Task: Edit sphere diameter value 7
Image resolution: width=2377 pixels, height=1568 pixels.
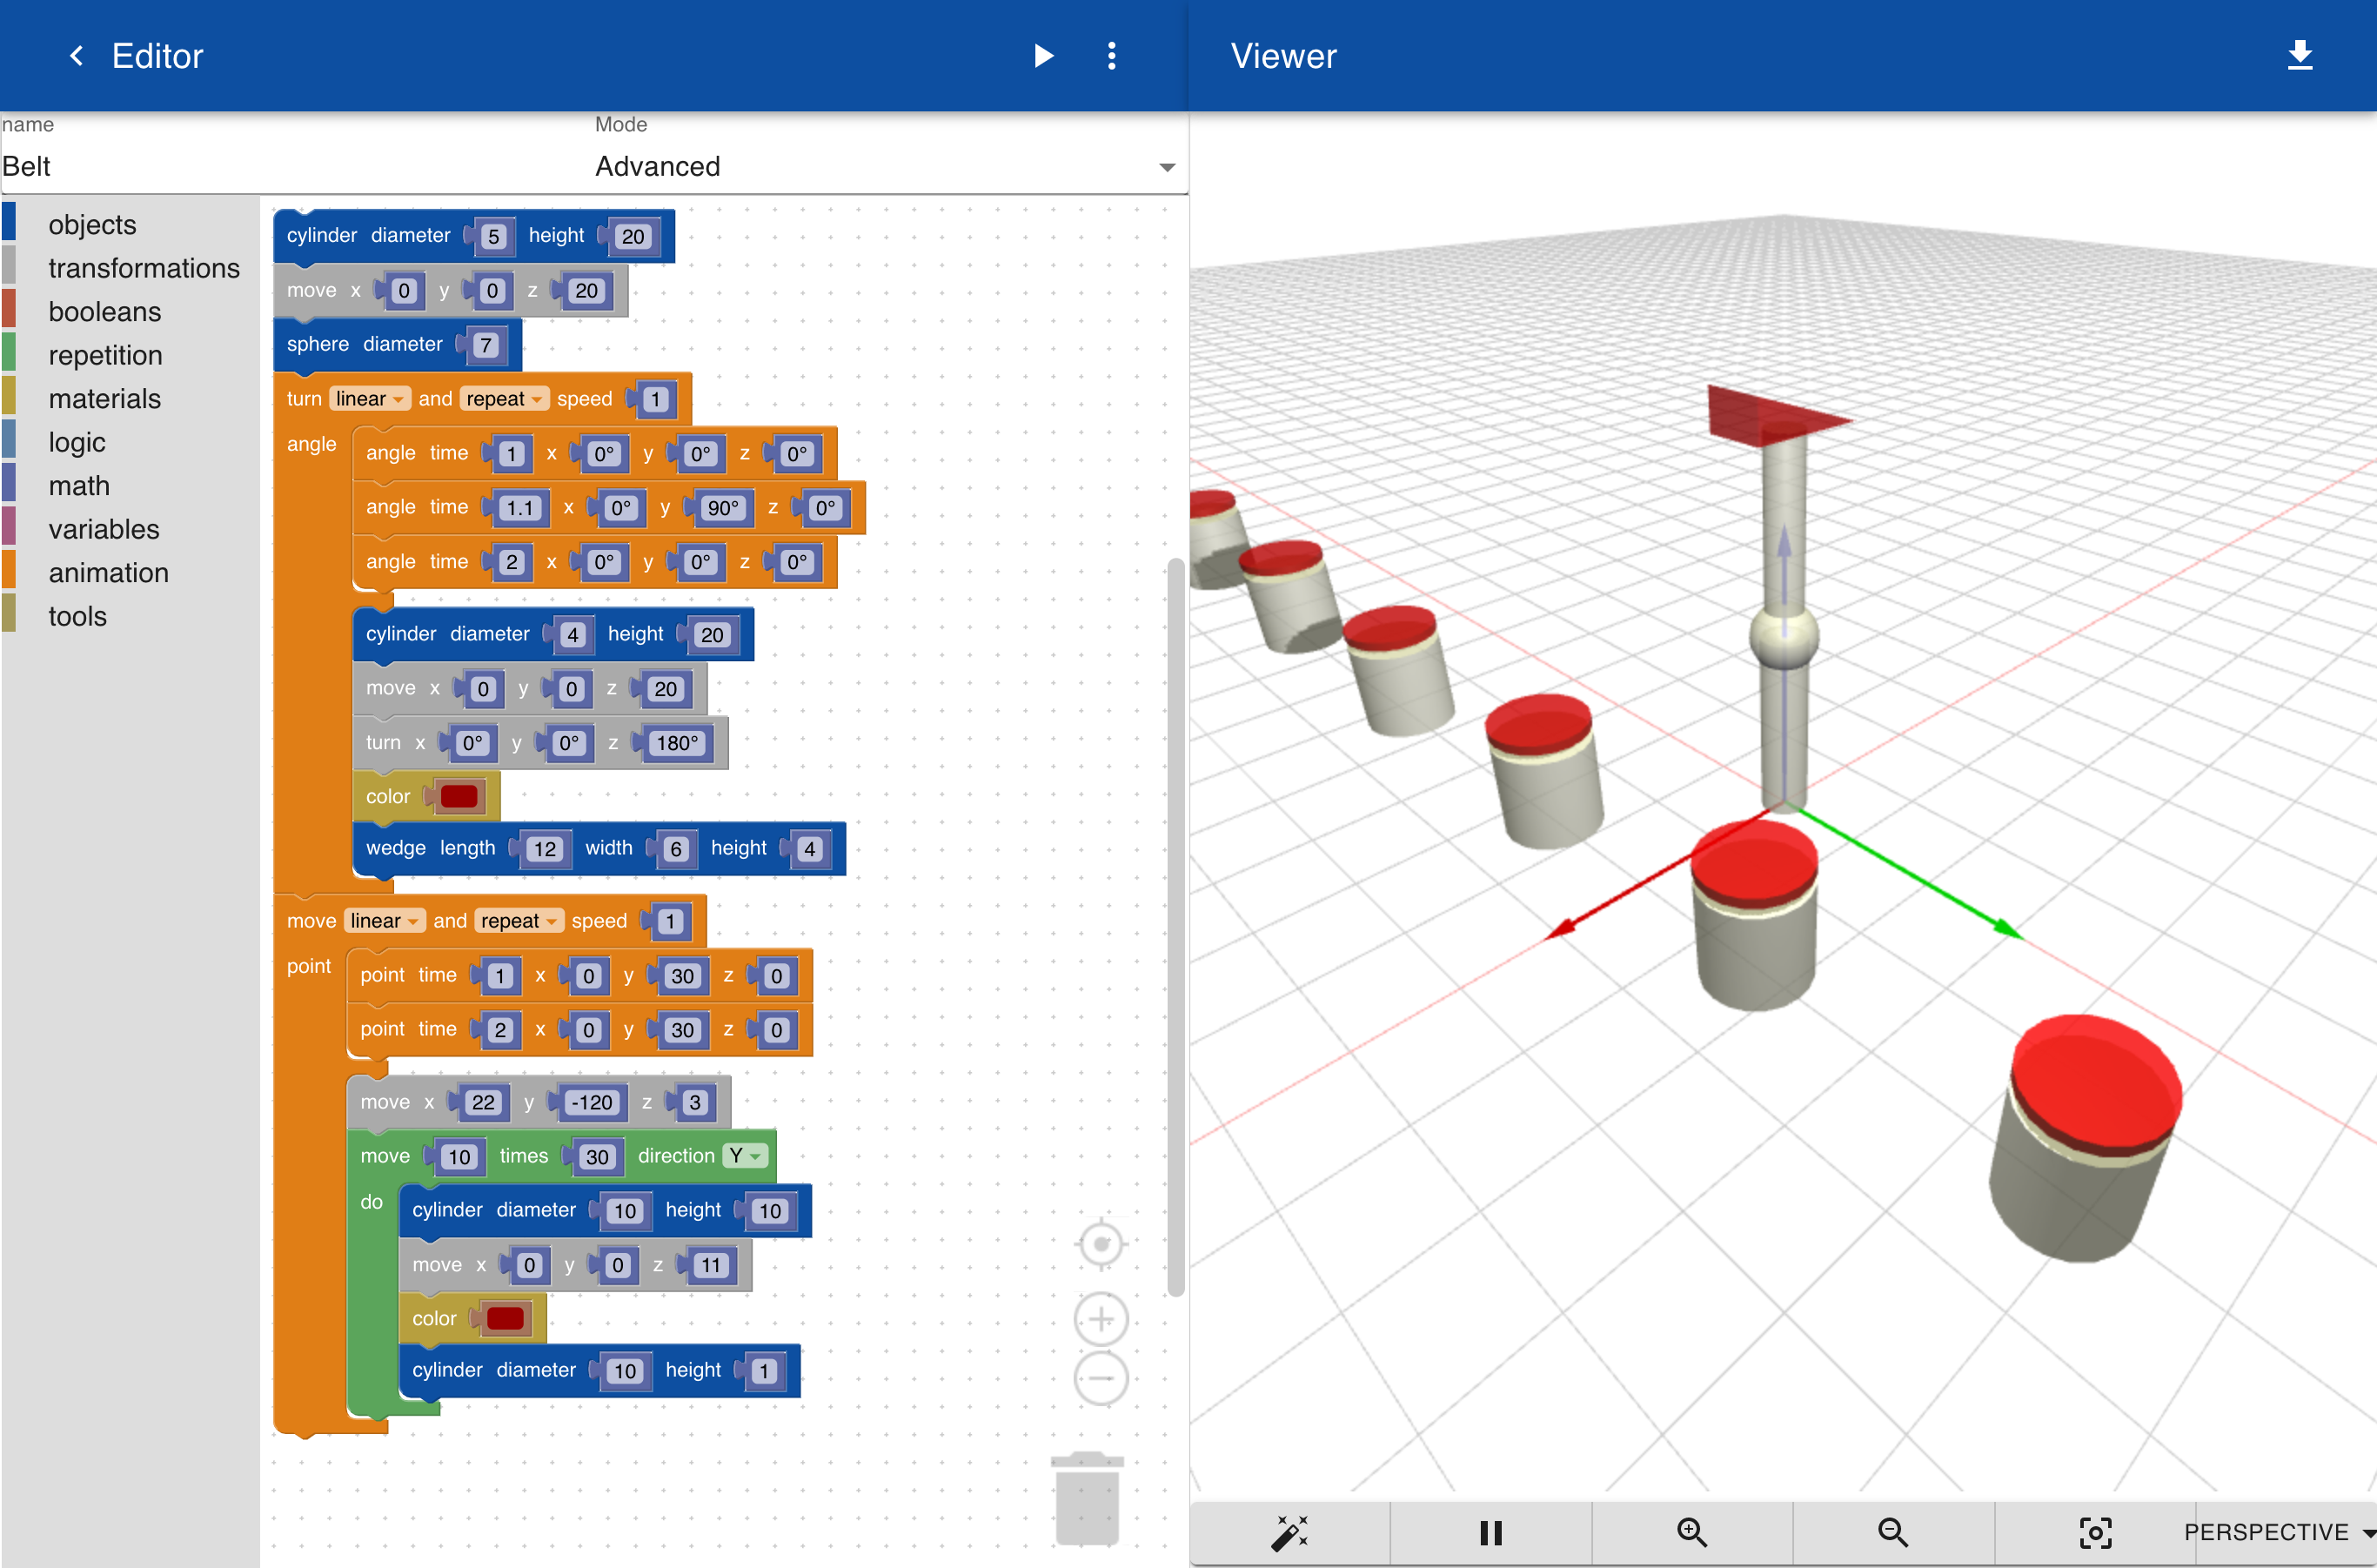Action: click(486, 345)
